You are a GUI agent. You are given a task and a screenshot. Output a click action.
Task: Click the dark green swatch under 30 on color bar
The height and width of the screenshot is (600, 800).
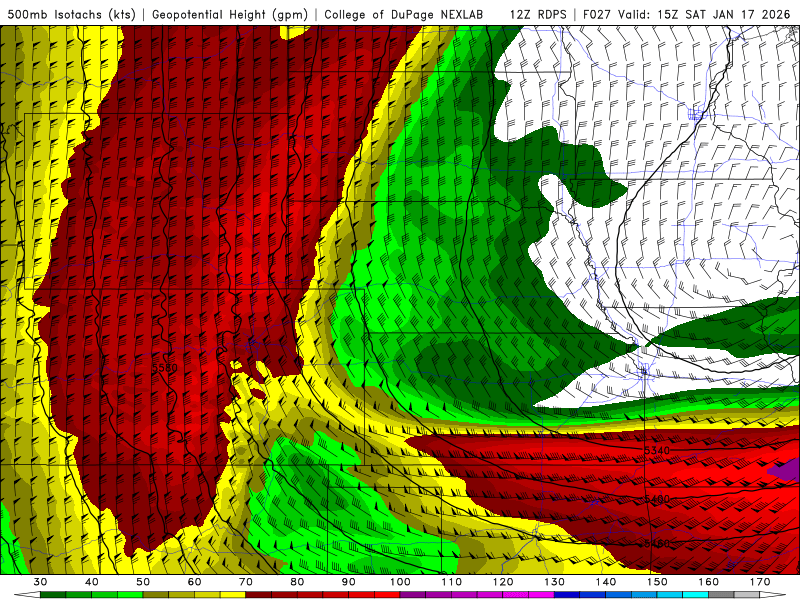(53, 595)
